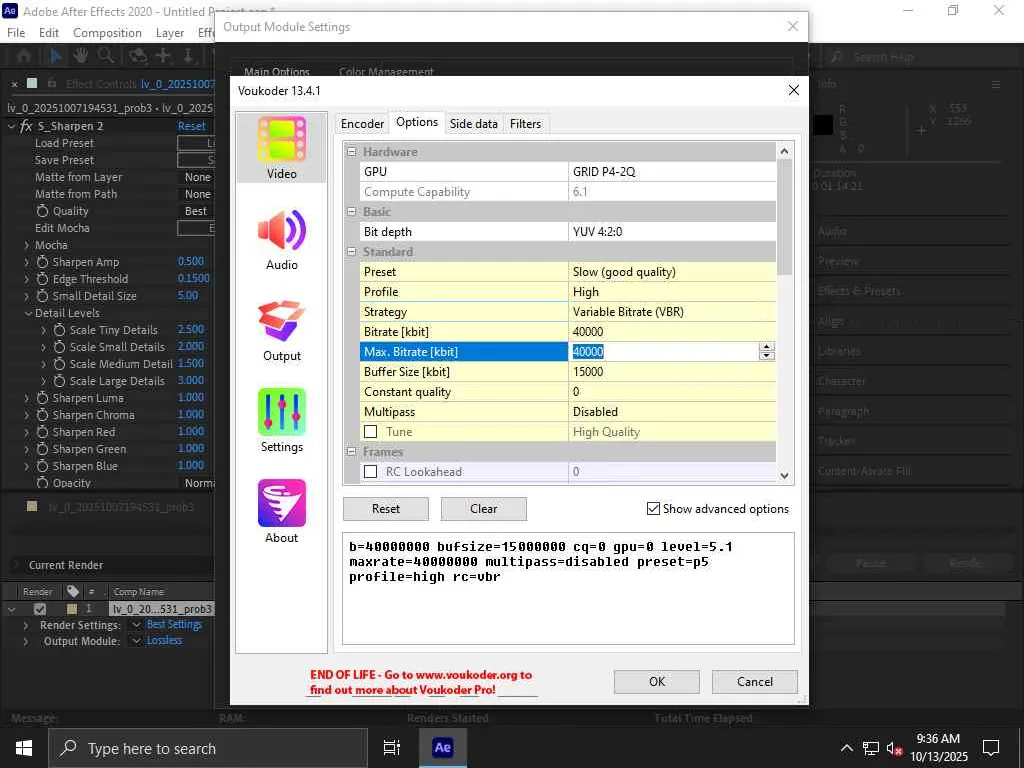The height and width of the screenshot is (768, 1024).
Task: Collapse the S_Sharpen 2 effect
Action: tap(12, 126)
